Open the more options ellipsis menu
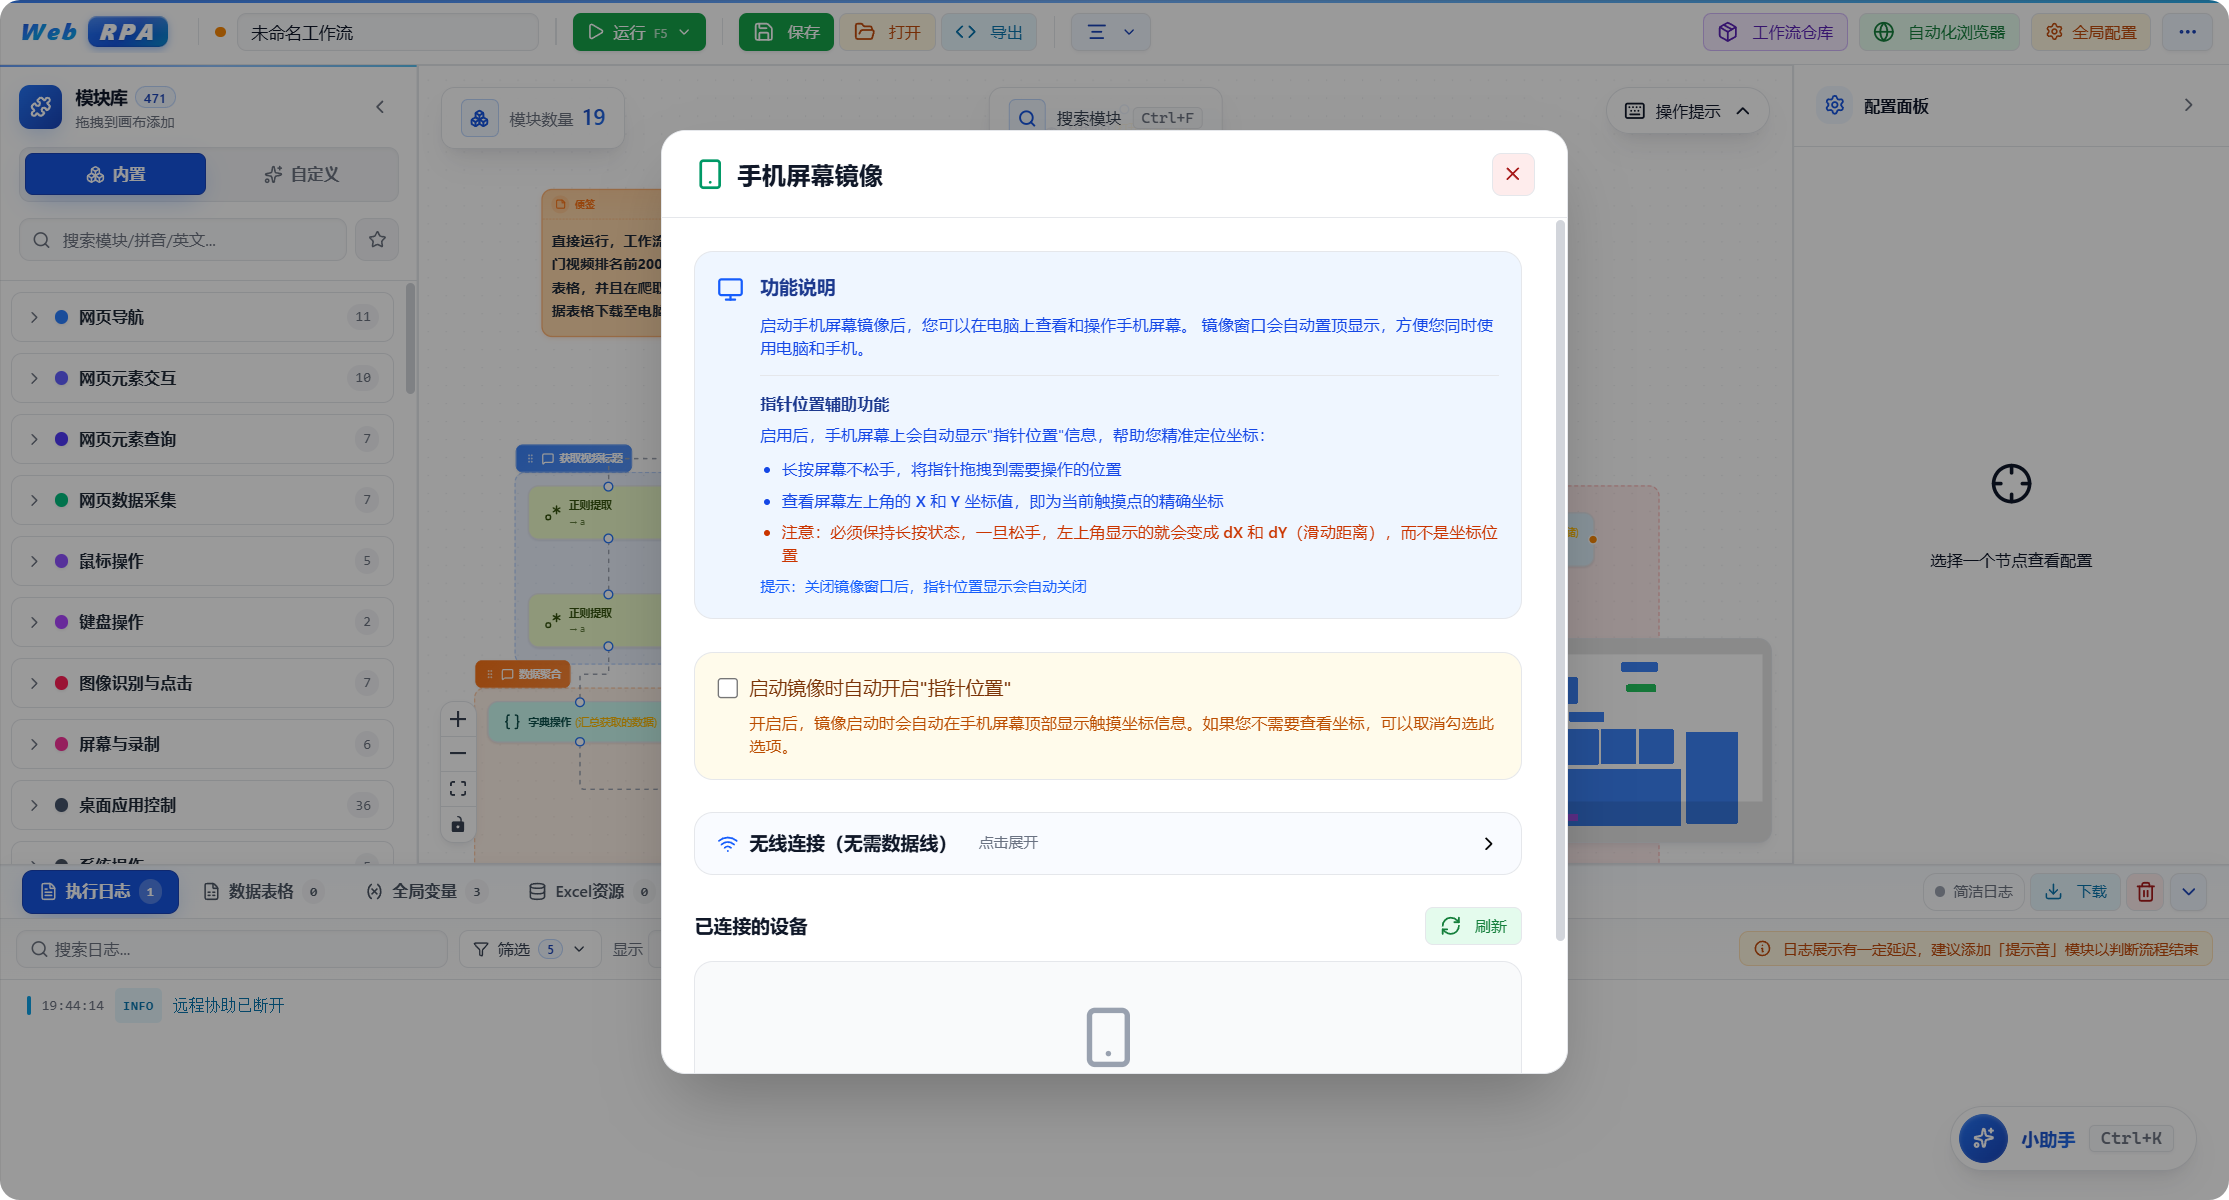2229x1200 pixels. click(2187, 32)
